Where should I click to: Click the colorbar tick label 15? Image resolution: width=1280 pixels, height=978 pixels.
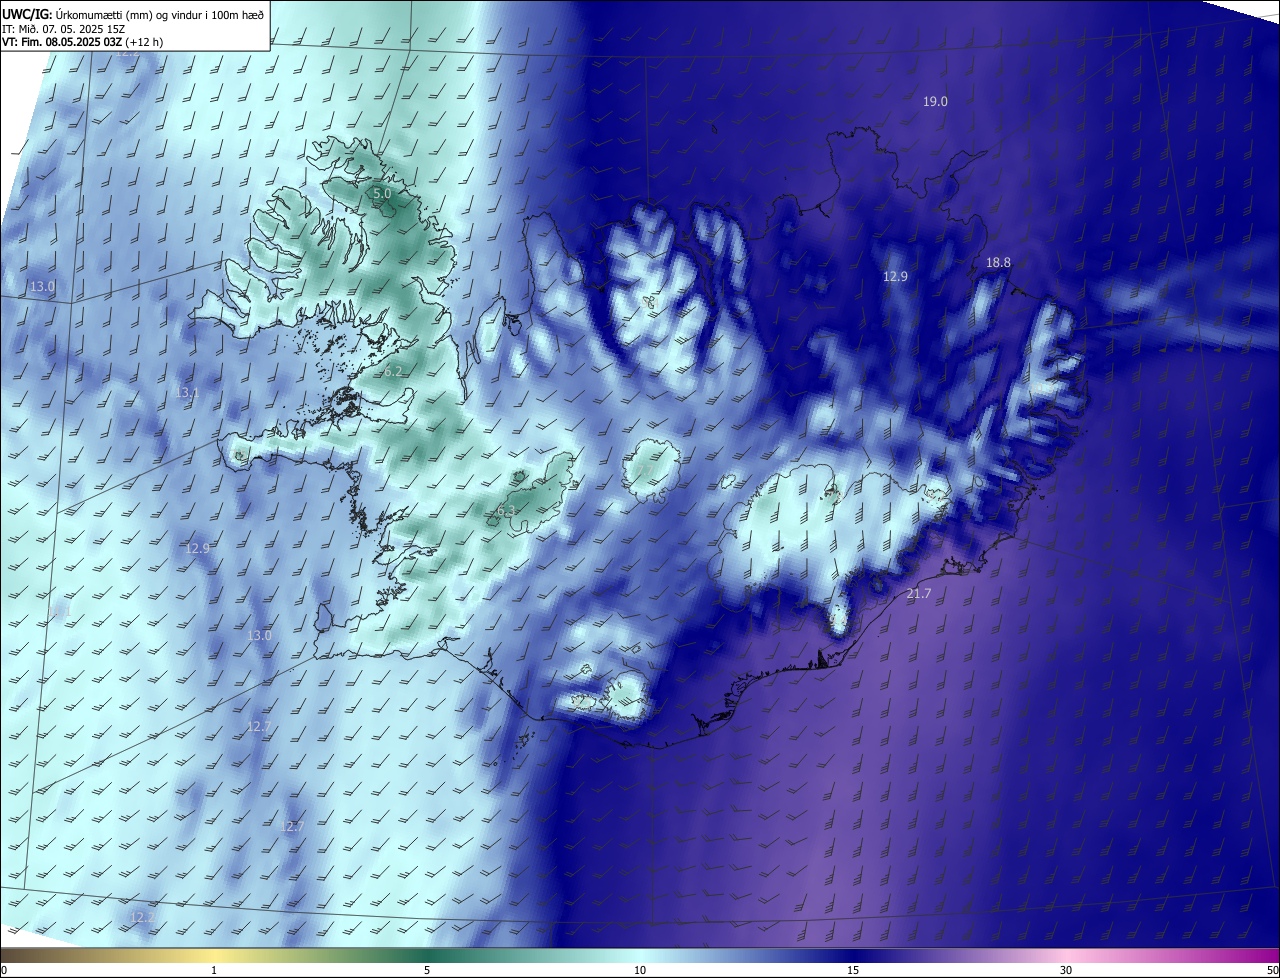pos(853,970)
